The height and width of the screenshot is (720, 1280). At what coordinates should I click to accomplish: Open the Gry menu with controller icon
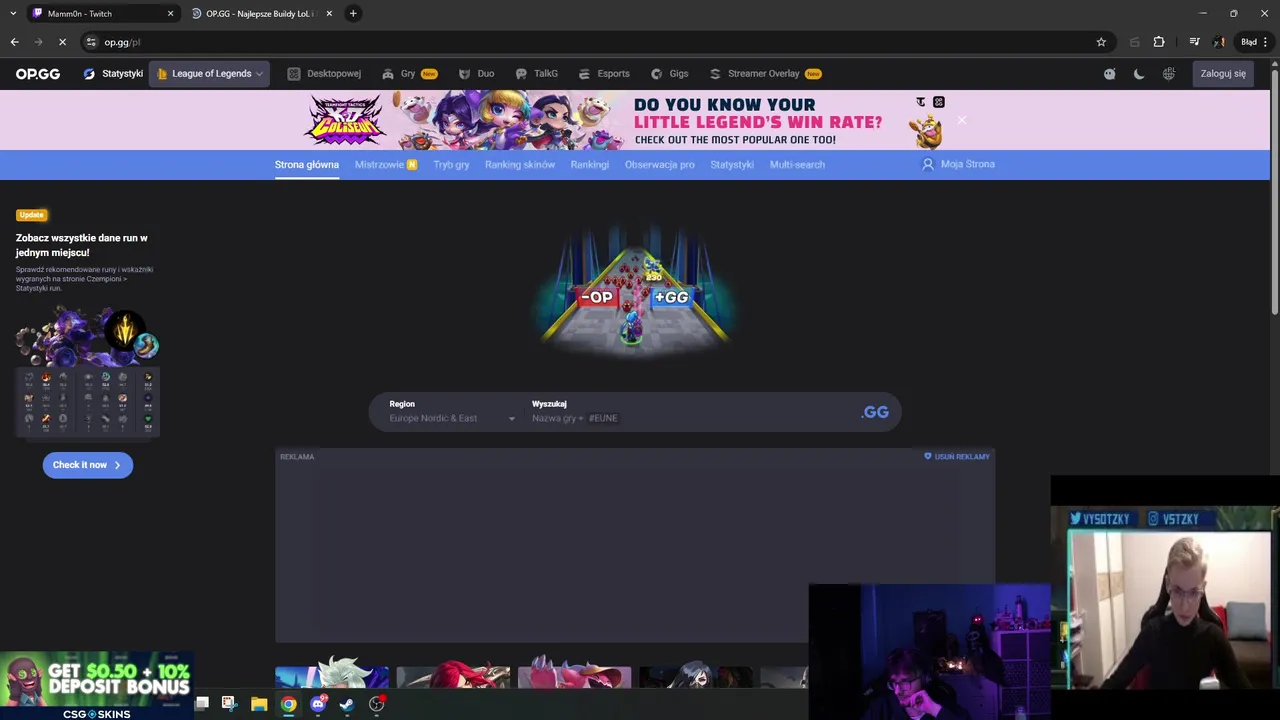tap(409, 74)
